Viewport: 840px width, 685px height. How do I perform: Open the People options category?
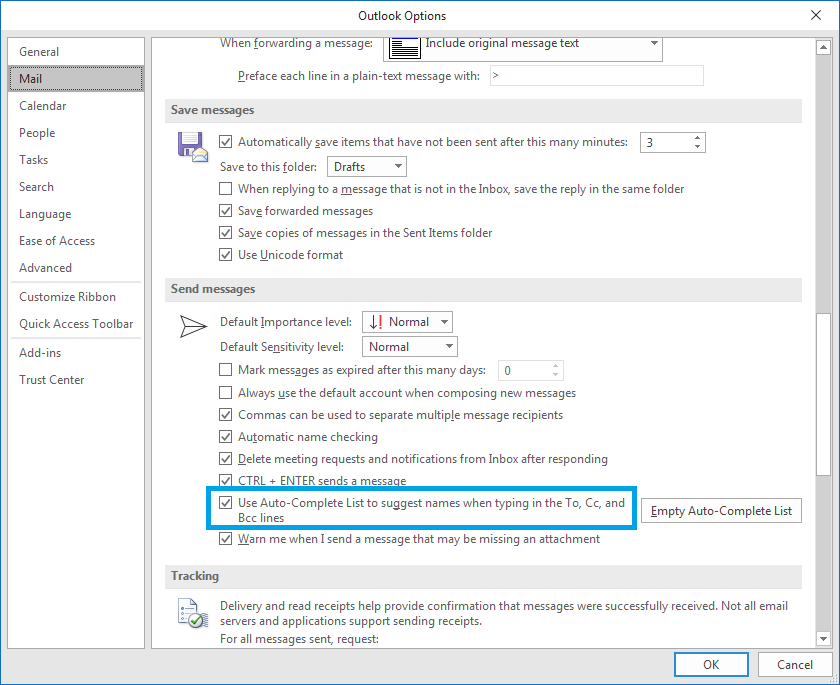(x=76, y=133)
